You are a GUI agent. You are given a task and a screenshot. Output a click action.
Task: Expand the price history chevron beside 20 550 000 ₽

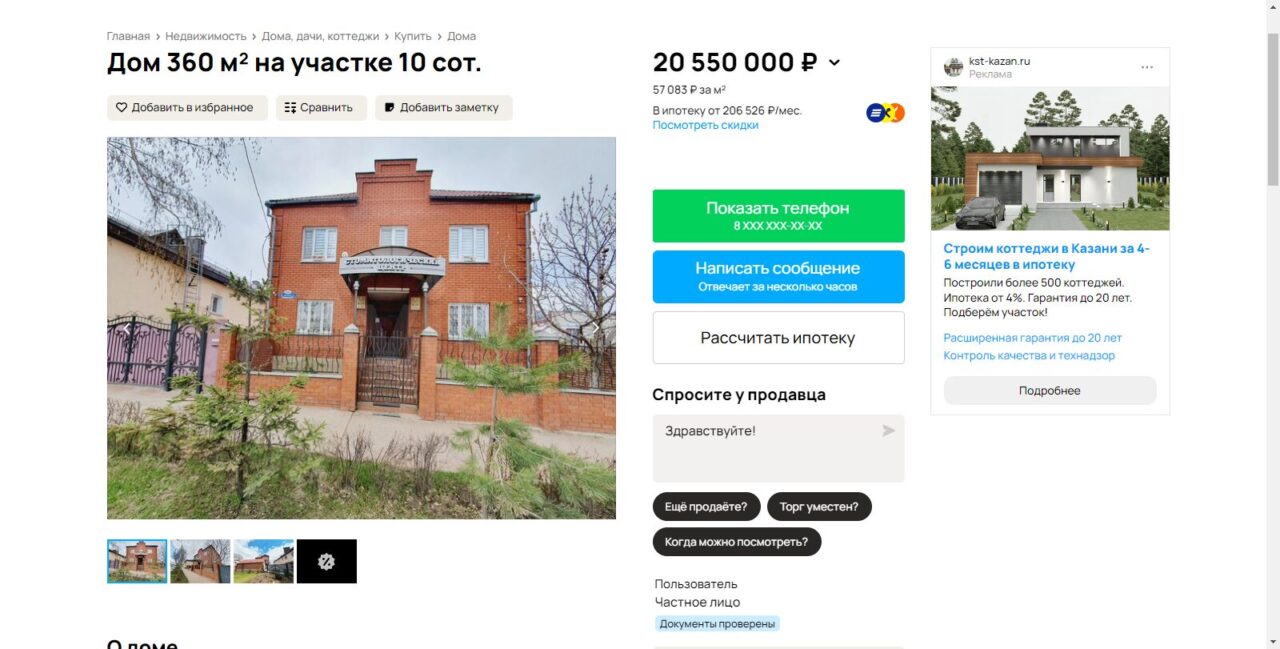(835, 63)
